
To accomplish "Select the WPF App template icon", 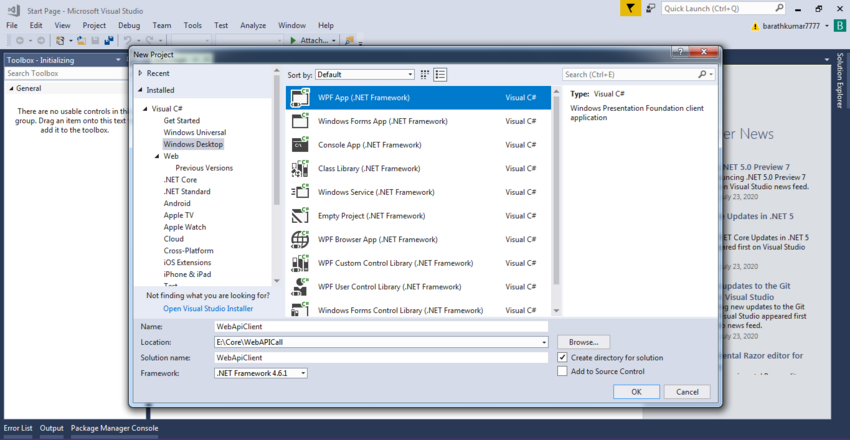I will point(299,98).
